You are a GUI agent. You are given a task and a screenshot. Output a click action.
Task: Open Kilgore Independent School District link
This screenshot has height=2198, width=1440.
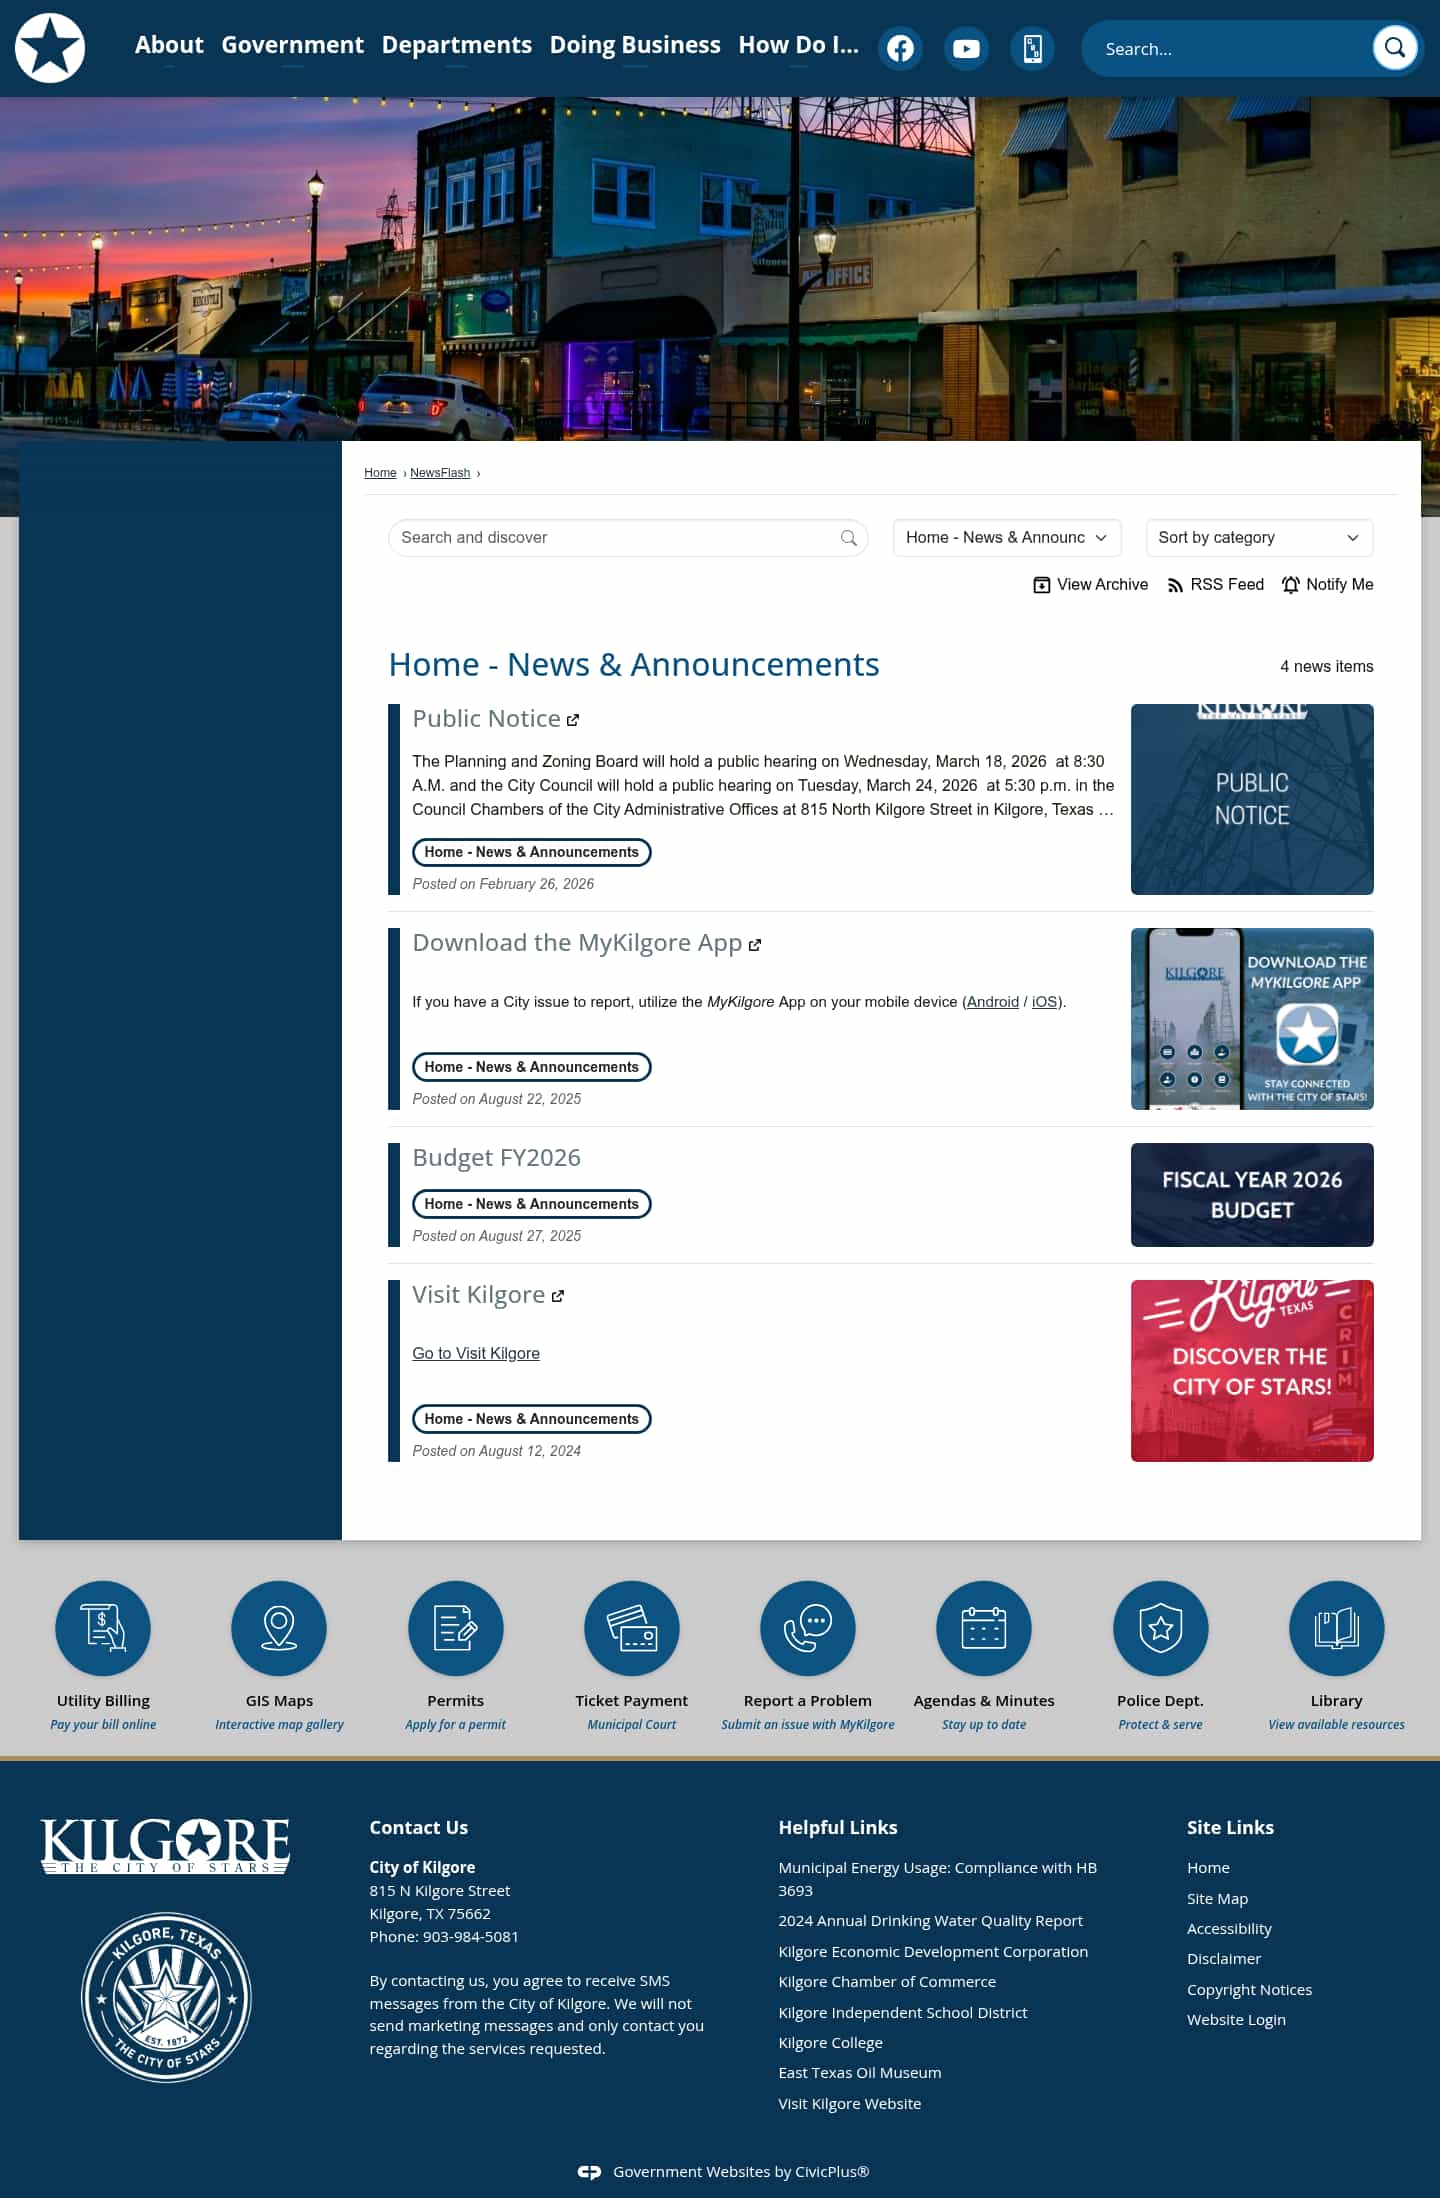pyautogui.click(x=903, y=2013)
